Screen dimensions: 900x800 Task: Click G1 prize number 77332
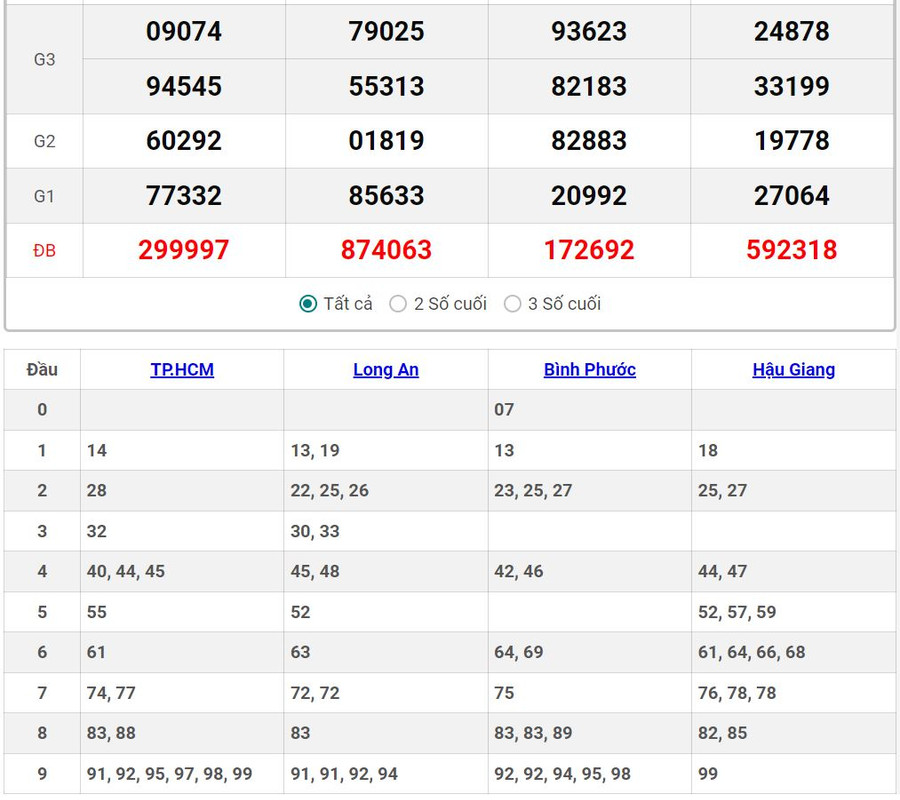click(184, 196)
